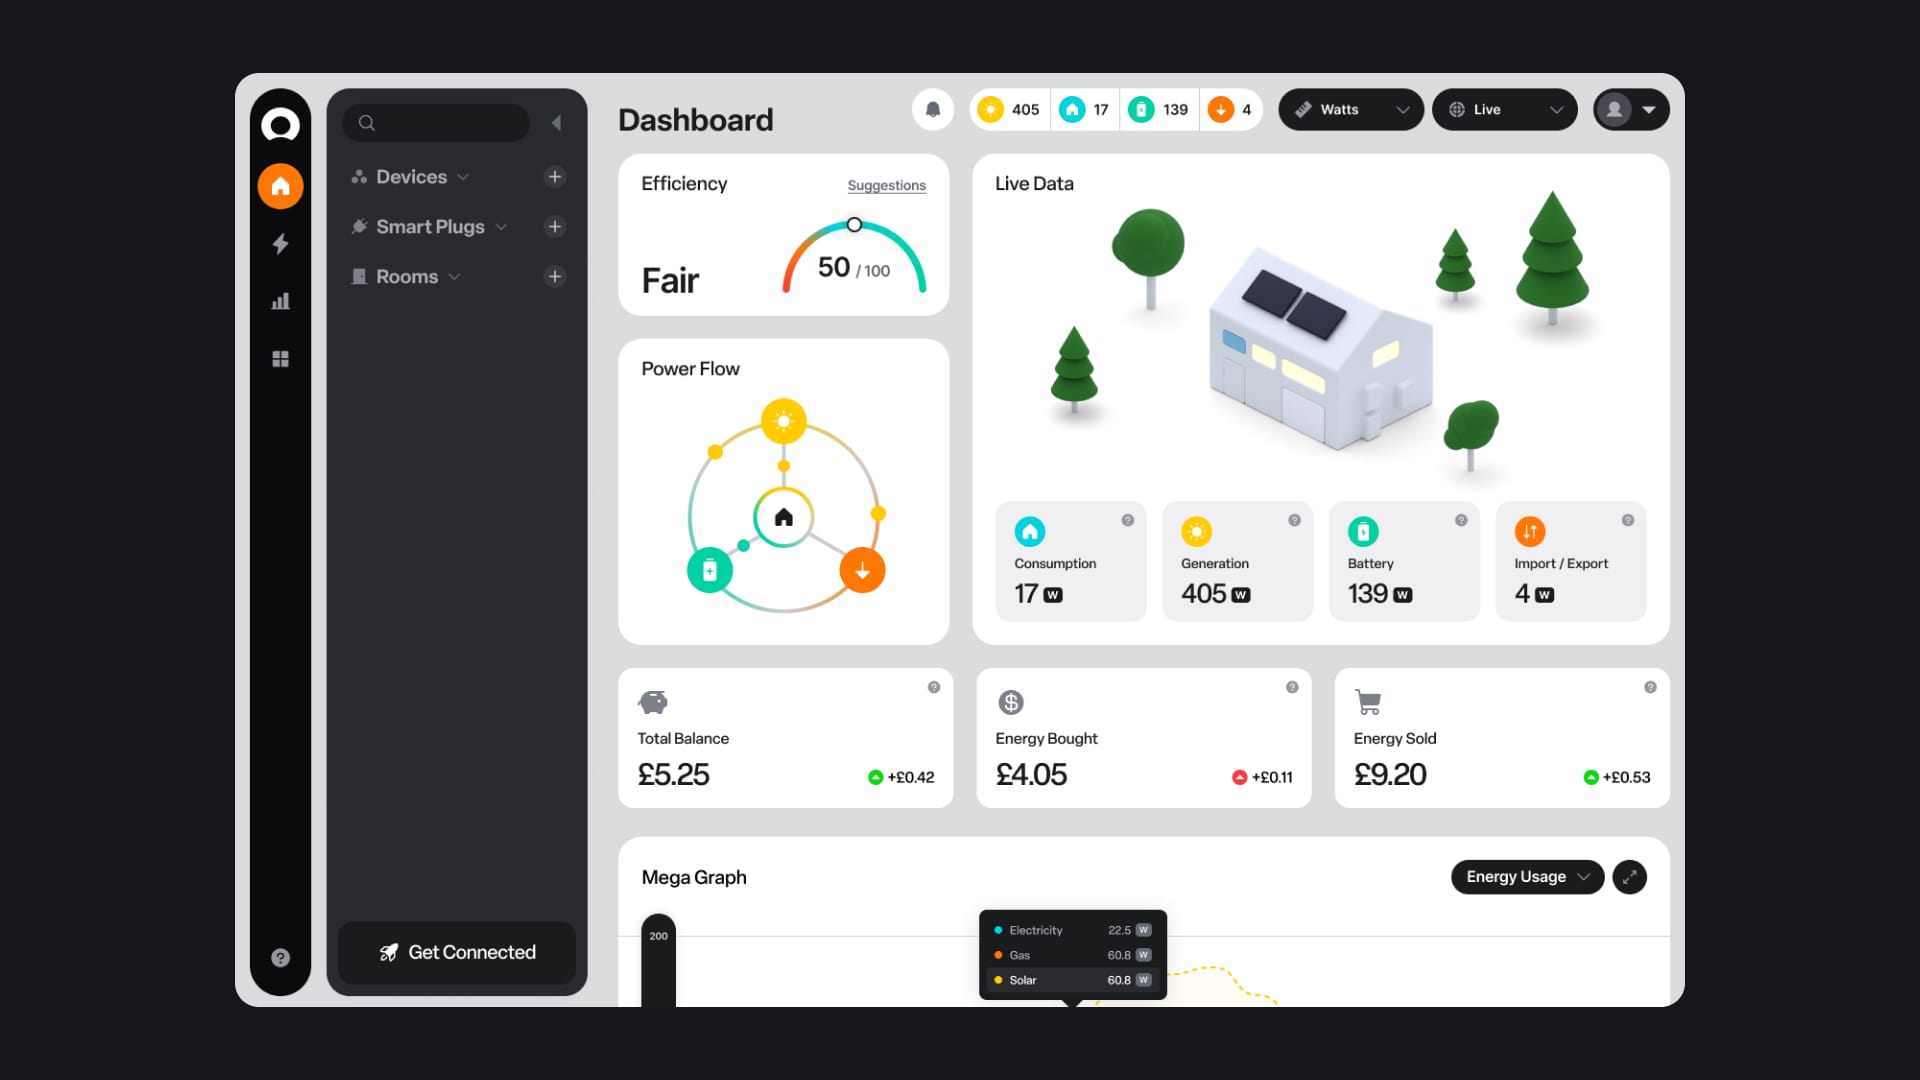
Task: Open the lightning bolt energy page in sidebar
Action: 280,244
